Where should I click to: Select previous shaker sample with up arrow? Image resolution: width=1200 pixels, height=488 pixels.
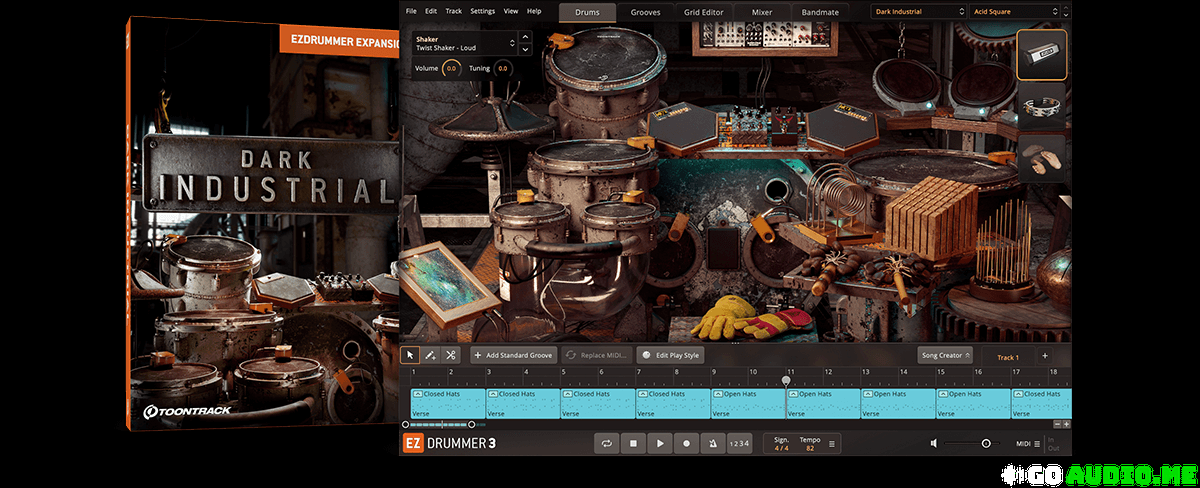[526, 39]
